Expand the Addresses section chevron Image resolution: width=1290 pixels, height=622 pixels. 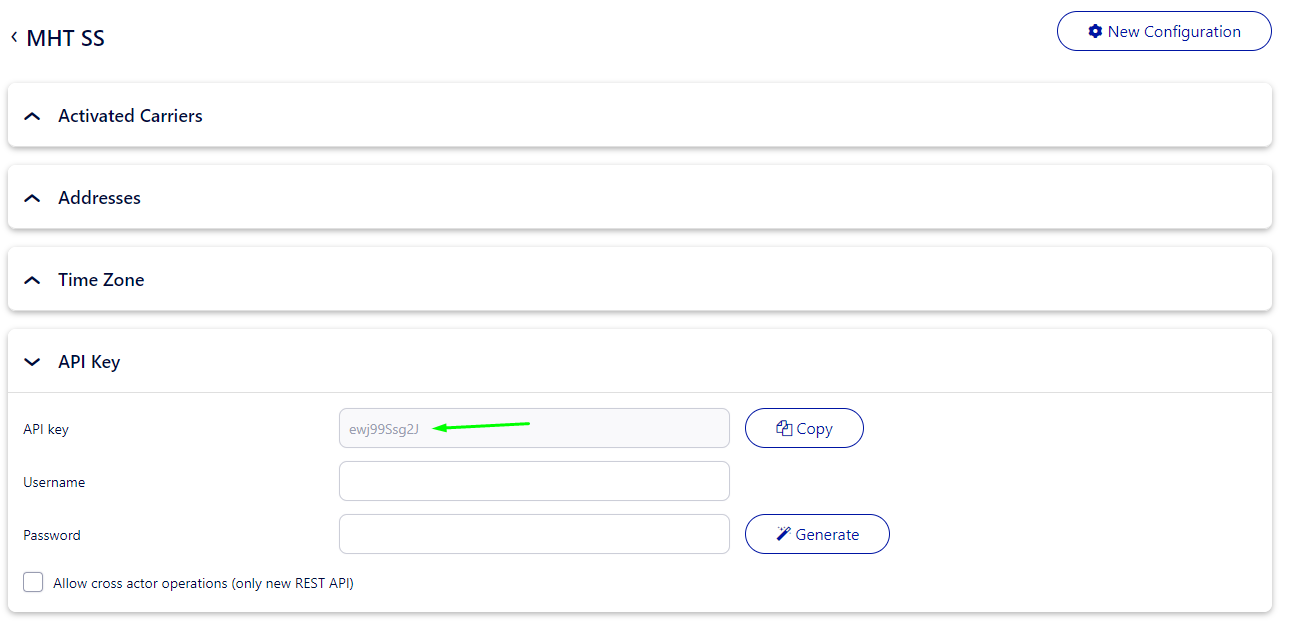coord(32,198)
